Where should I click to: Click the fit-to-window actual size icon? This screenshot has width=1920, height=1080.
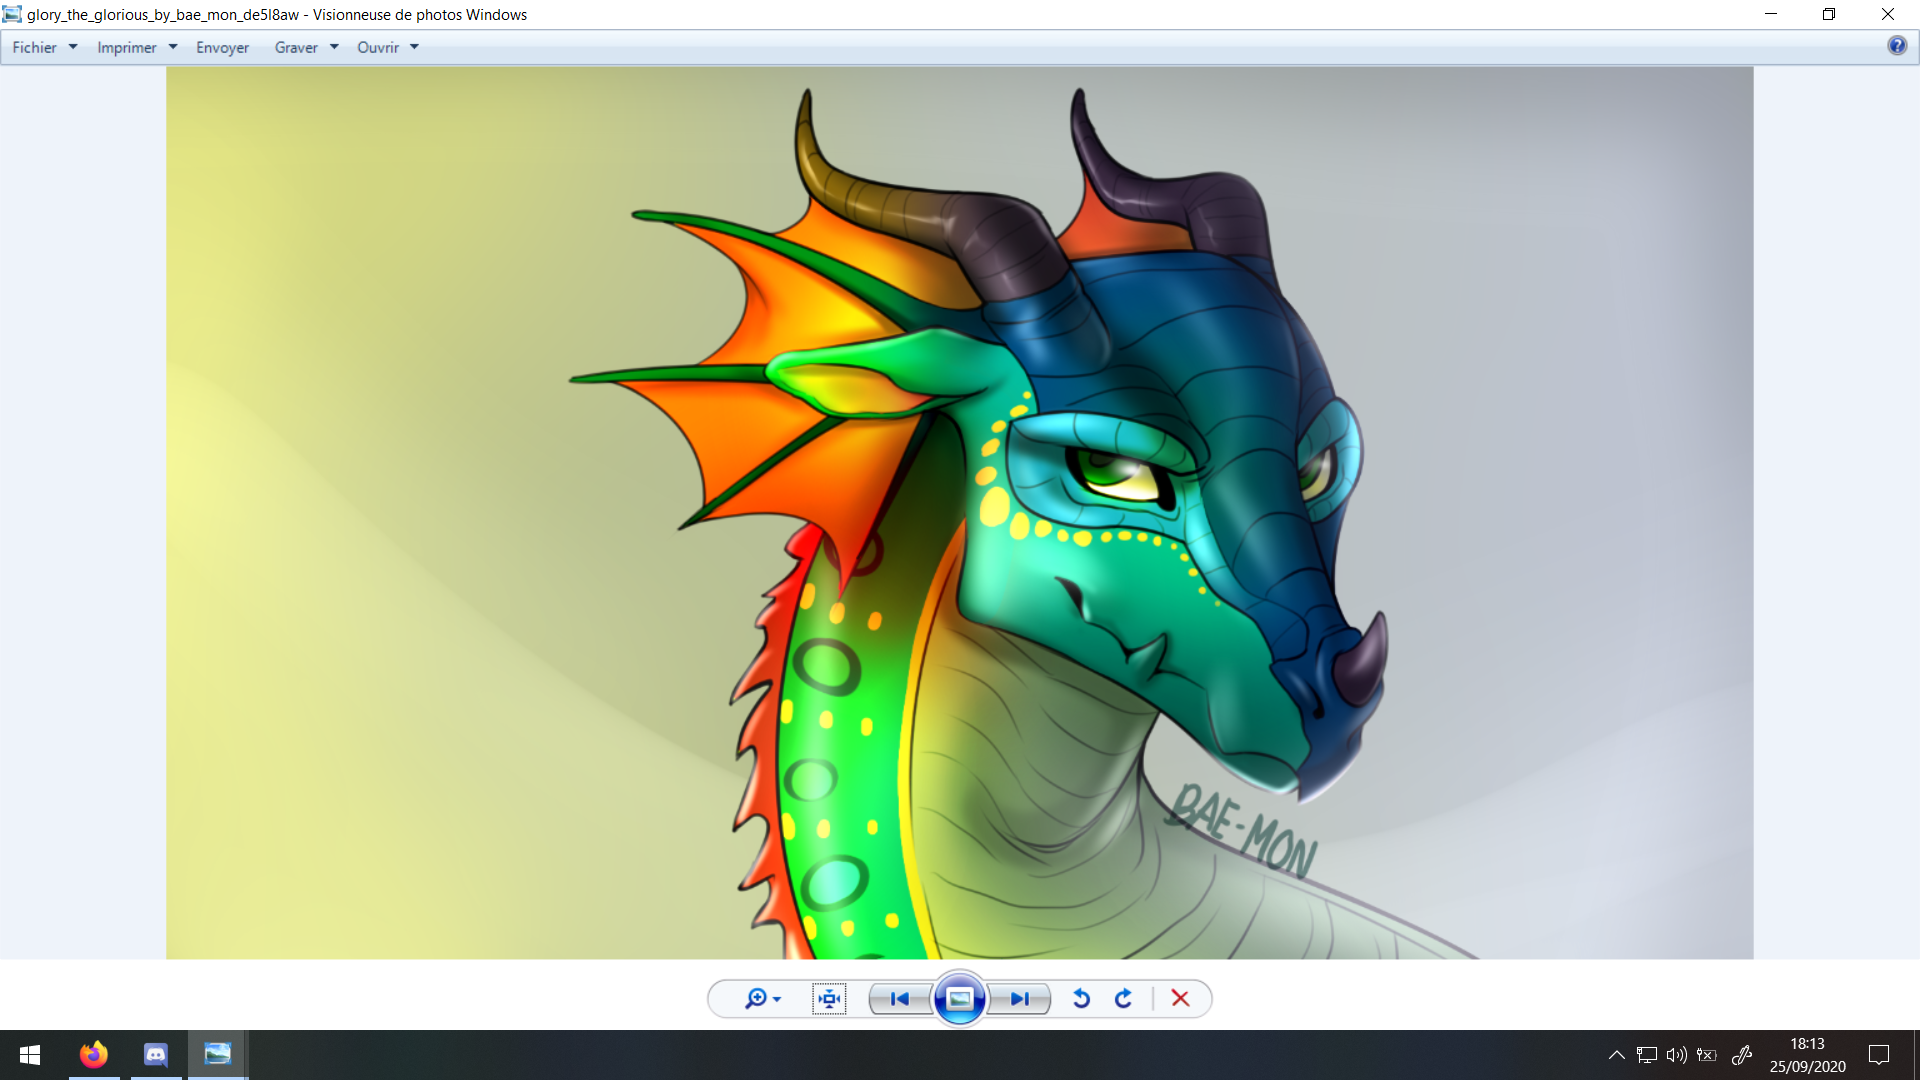tap(829, 998)
